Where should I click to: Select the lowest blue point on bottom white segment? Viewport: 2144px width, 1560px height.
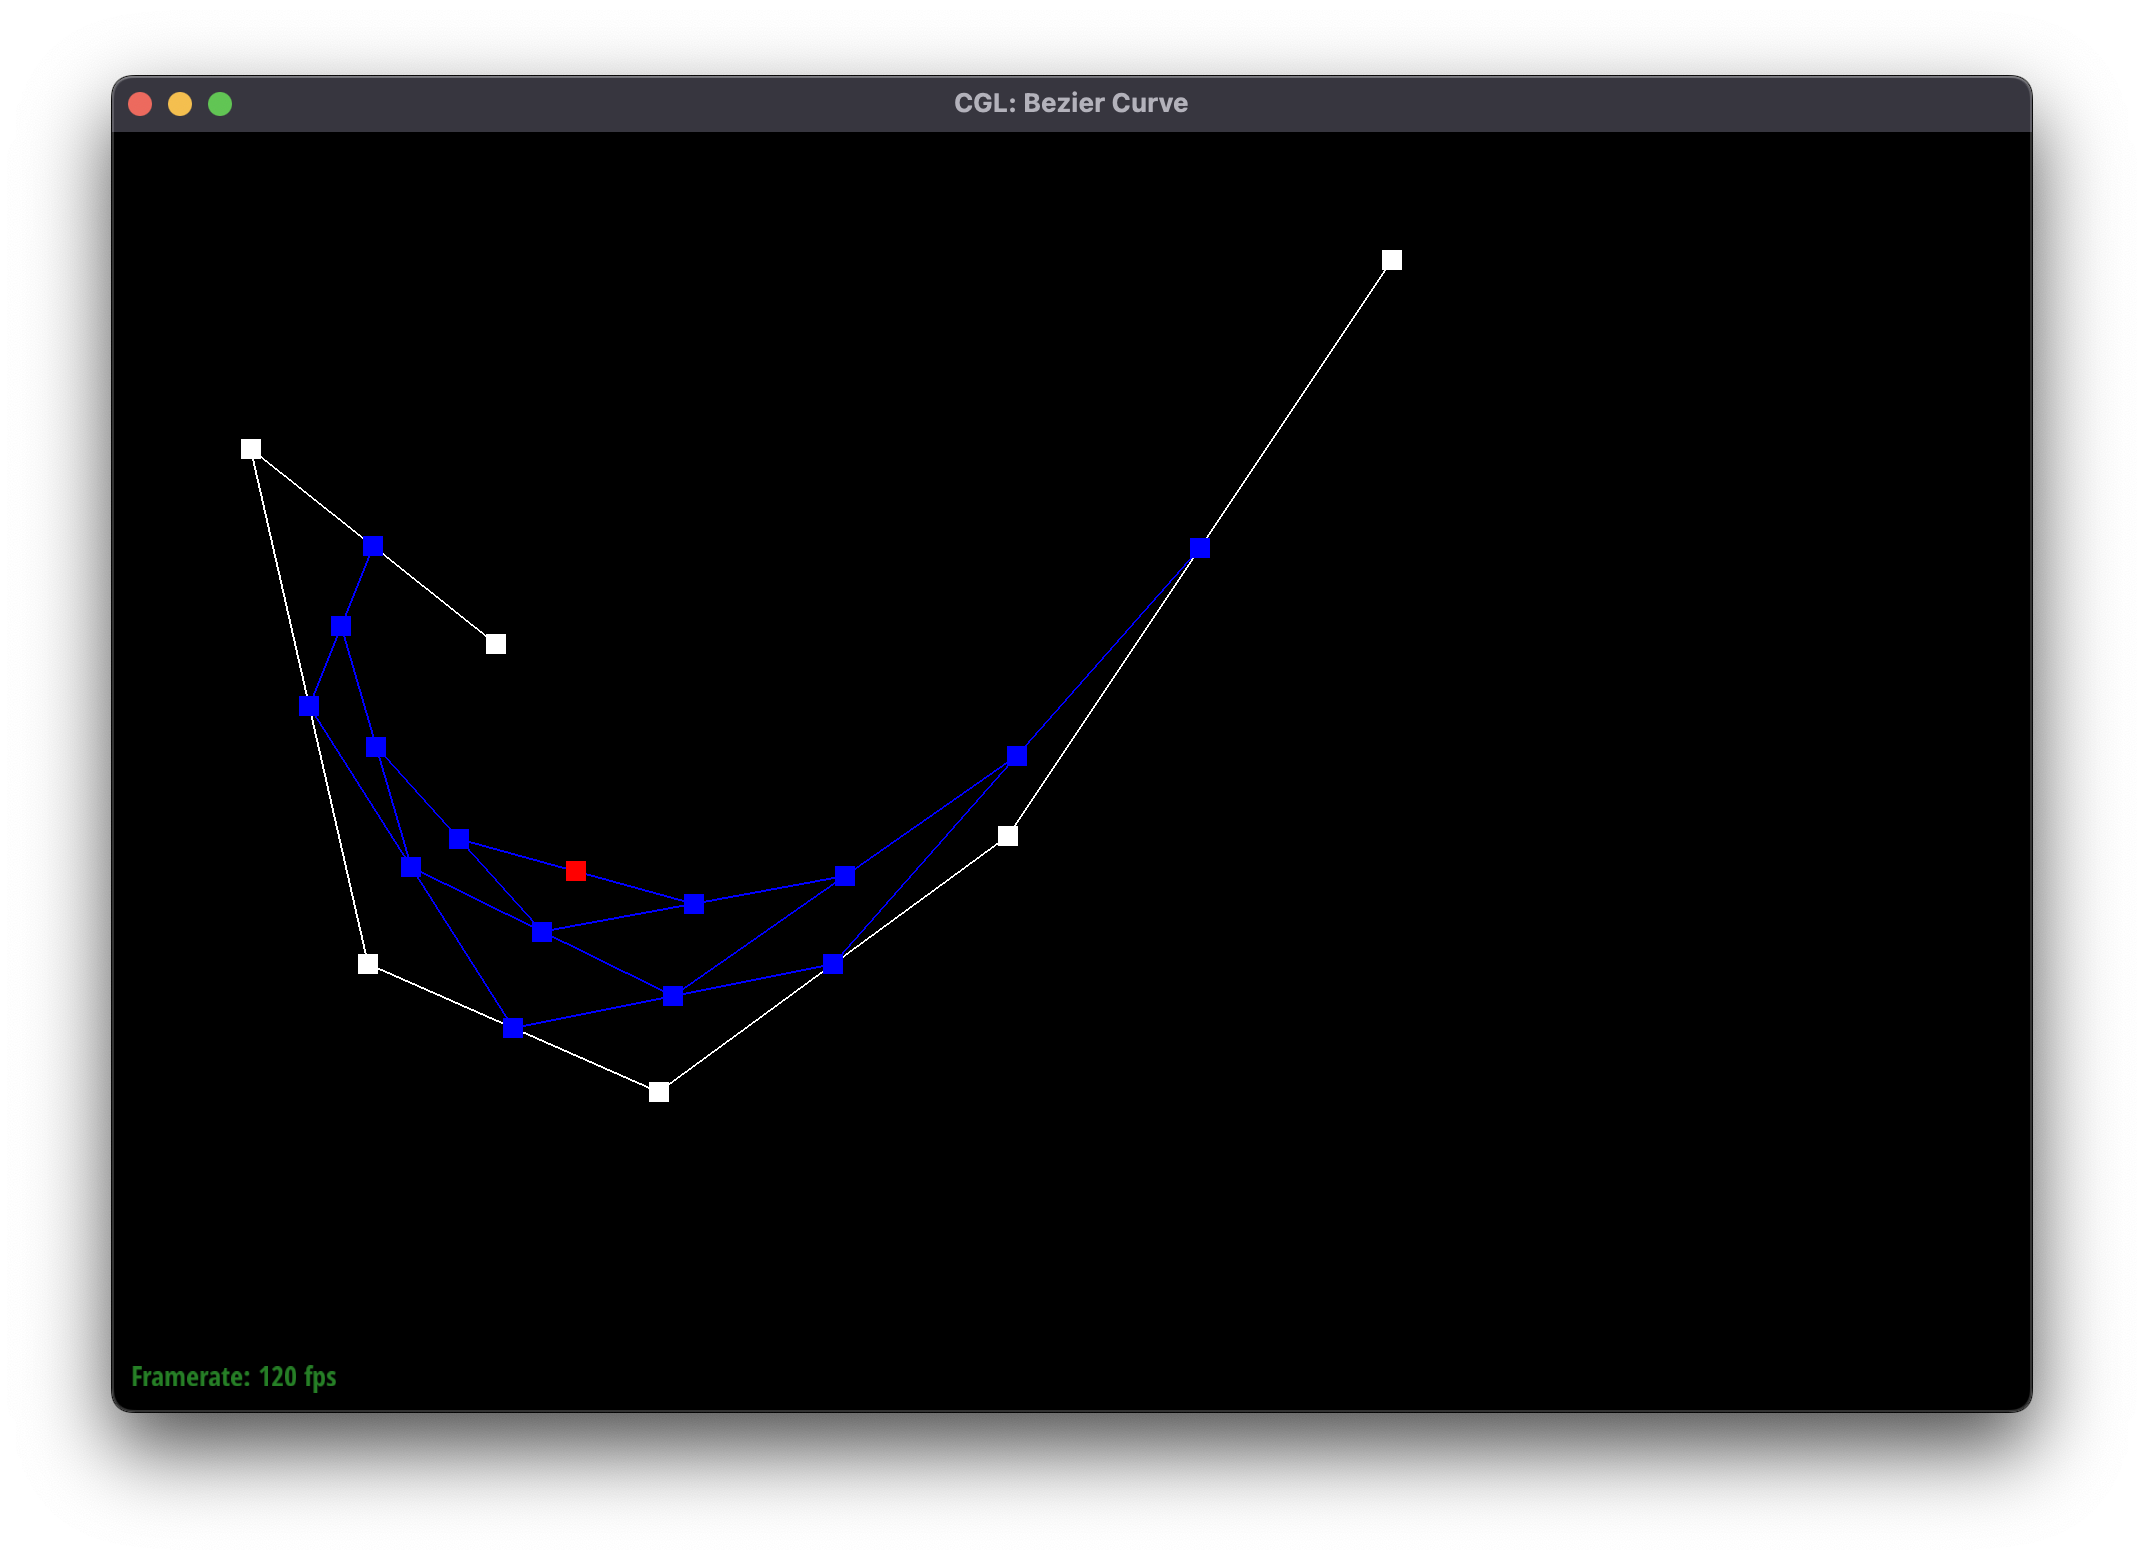pyautogui.click(x=513, y=1028)
